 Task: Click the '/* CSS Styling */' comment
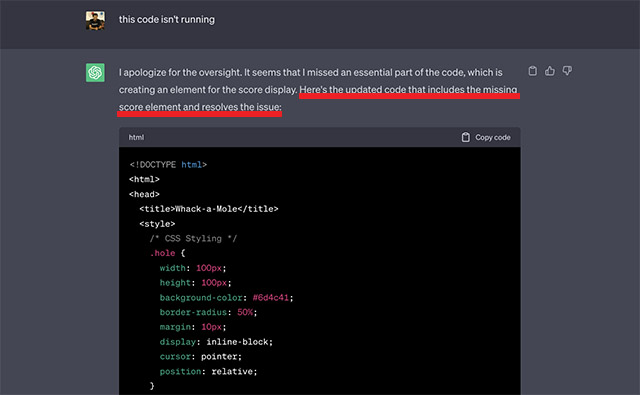point(193,238)
